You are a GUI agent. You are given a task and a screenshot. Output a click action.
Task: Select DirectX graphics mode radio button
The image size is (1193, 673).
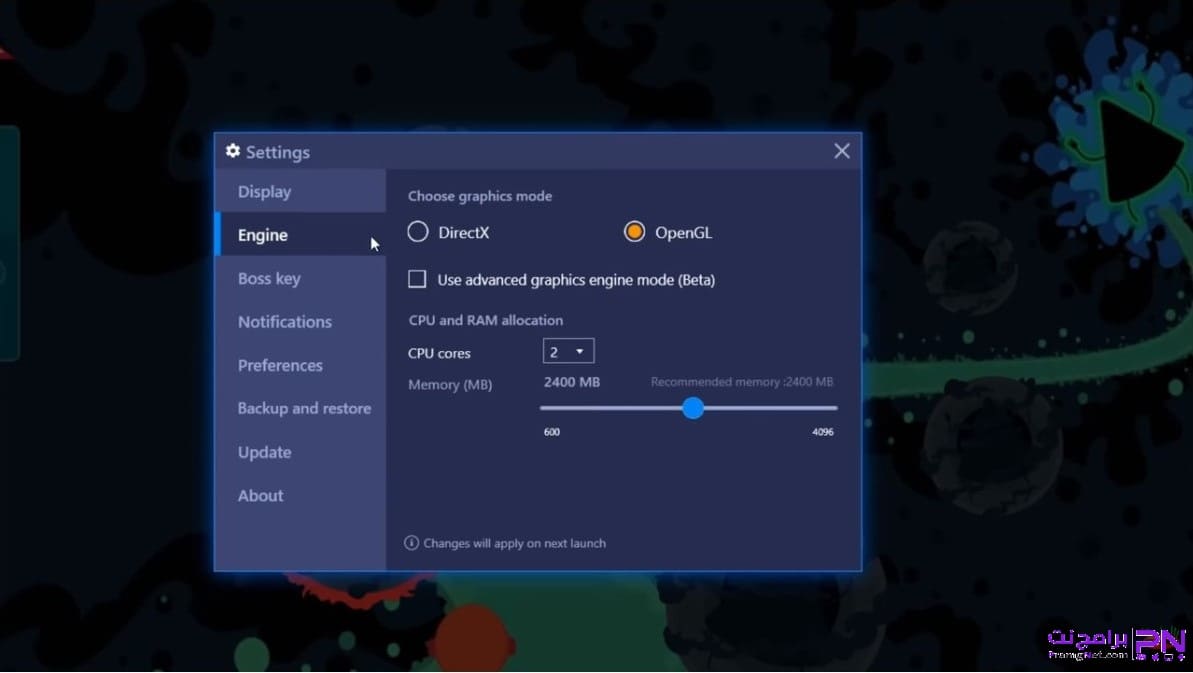coord(418,232)
